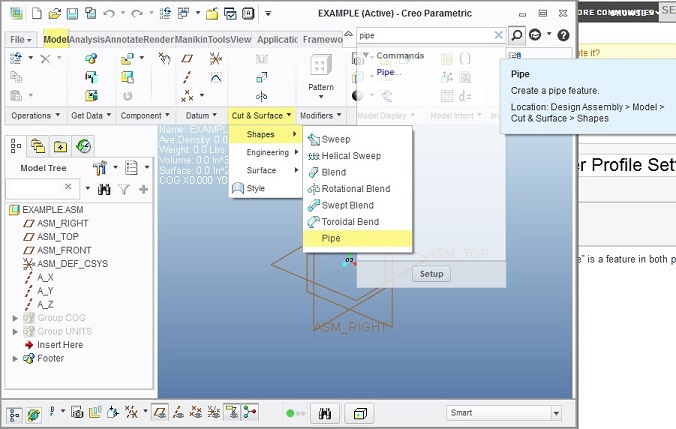This screenshot has height=429, width=676.
Task: Click the plus icon in the Model Tree search bar
Action: click(x=144, y=189)
